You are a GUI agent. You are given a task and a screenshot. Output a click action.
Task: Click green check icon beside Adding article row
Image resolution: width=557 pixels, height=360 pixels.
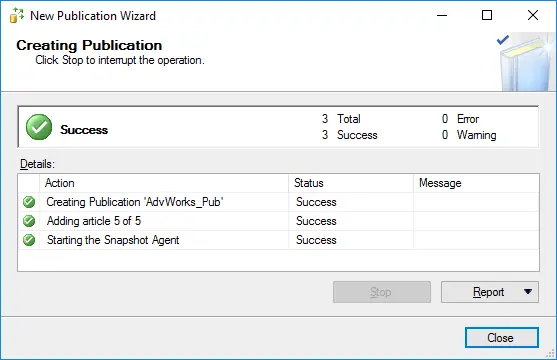point(29,221)
